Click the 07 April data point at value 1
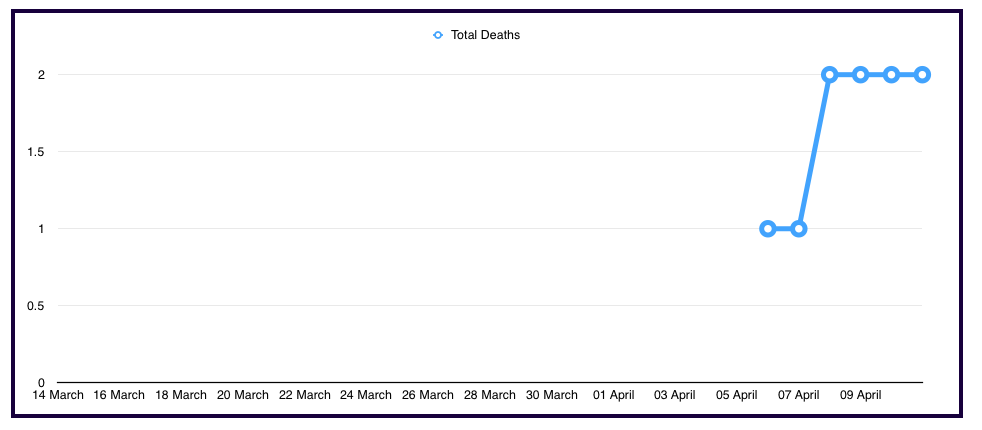Image resolution: width=982 pixels, height=430 pixels. (799, 229)
